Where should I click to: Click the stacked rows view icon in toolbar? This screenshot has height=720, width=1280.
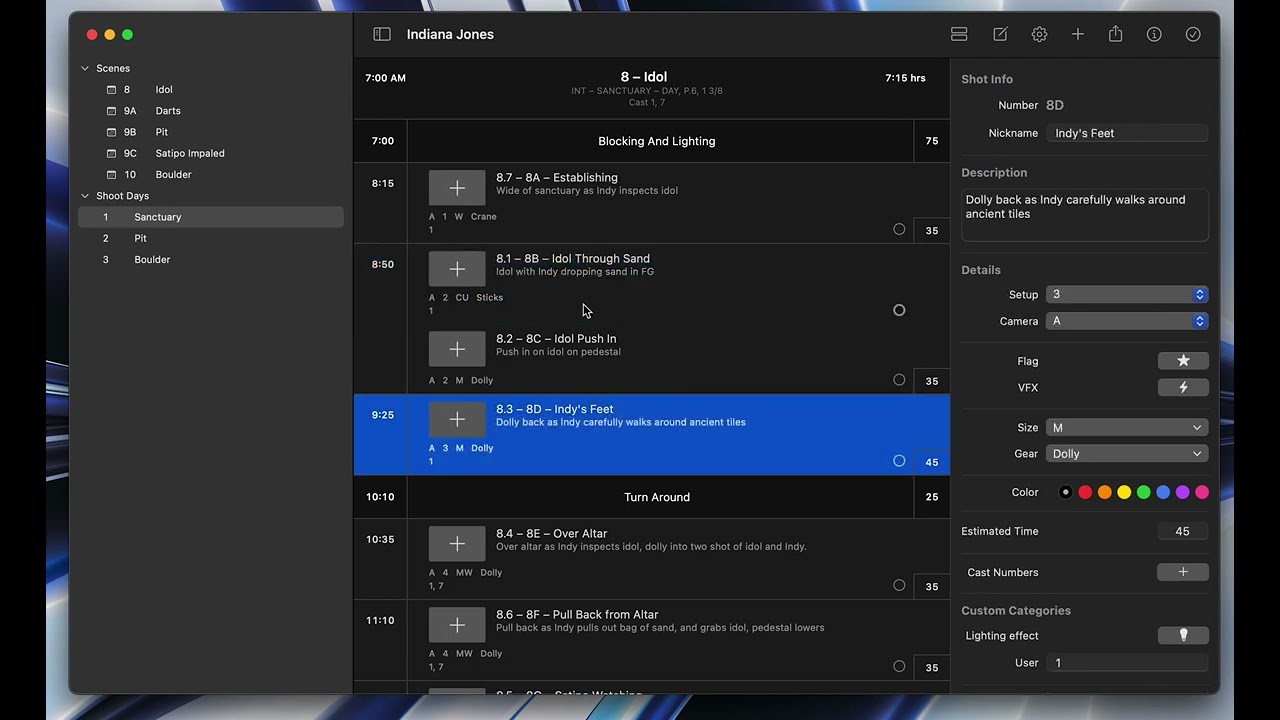coord(959,34)
